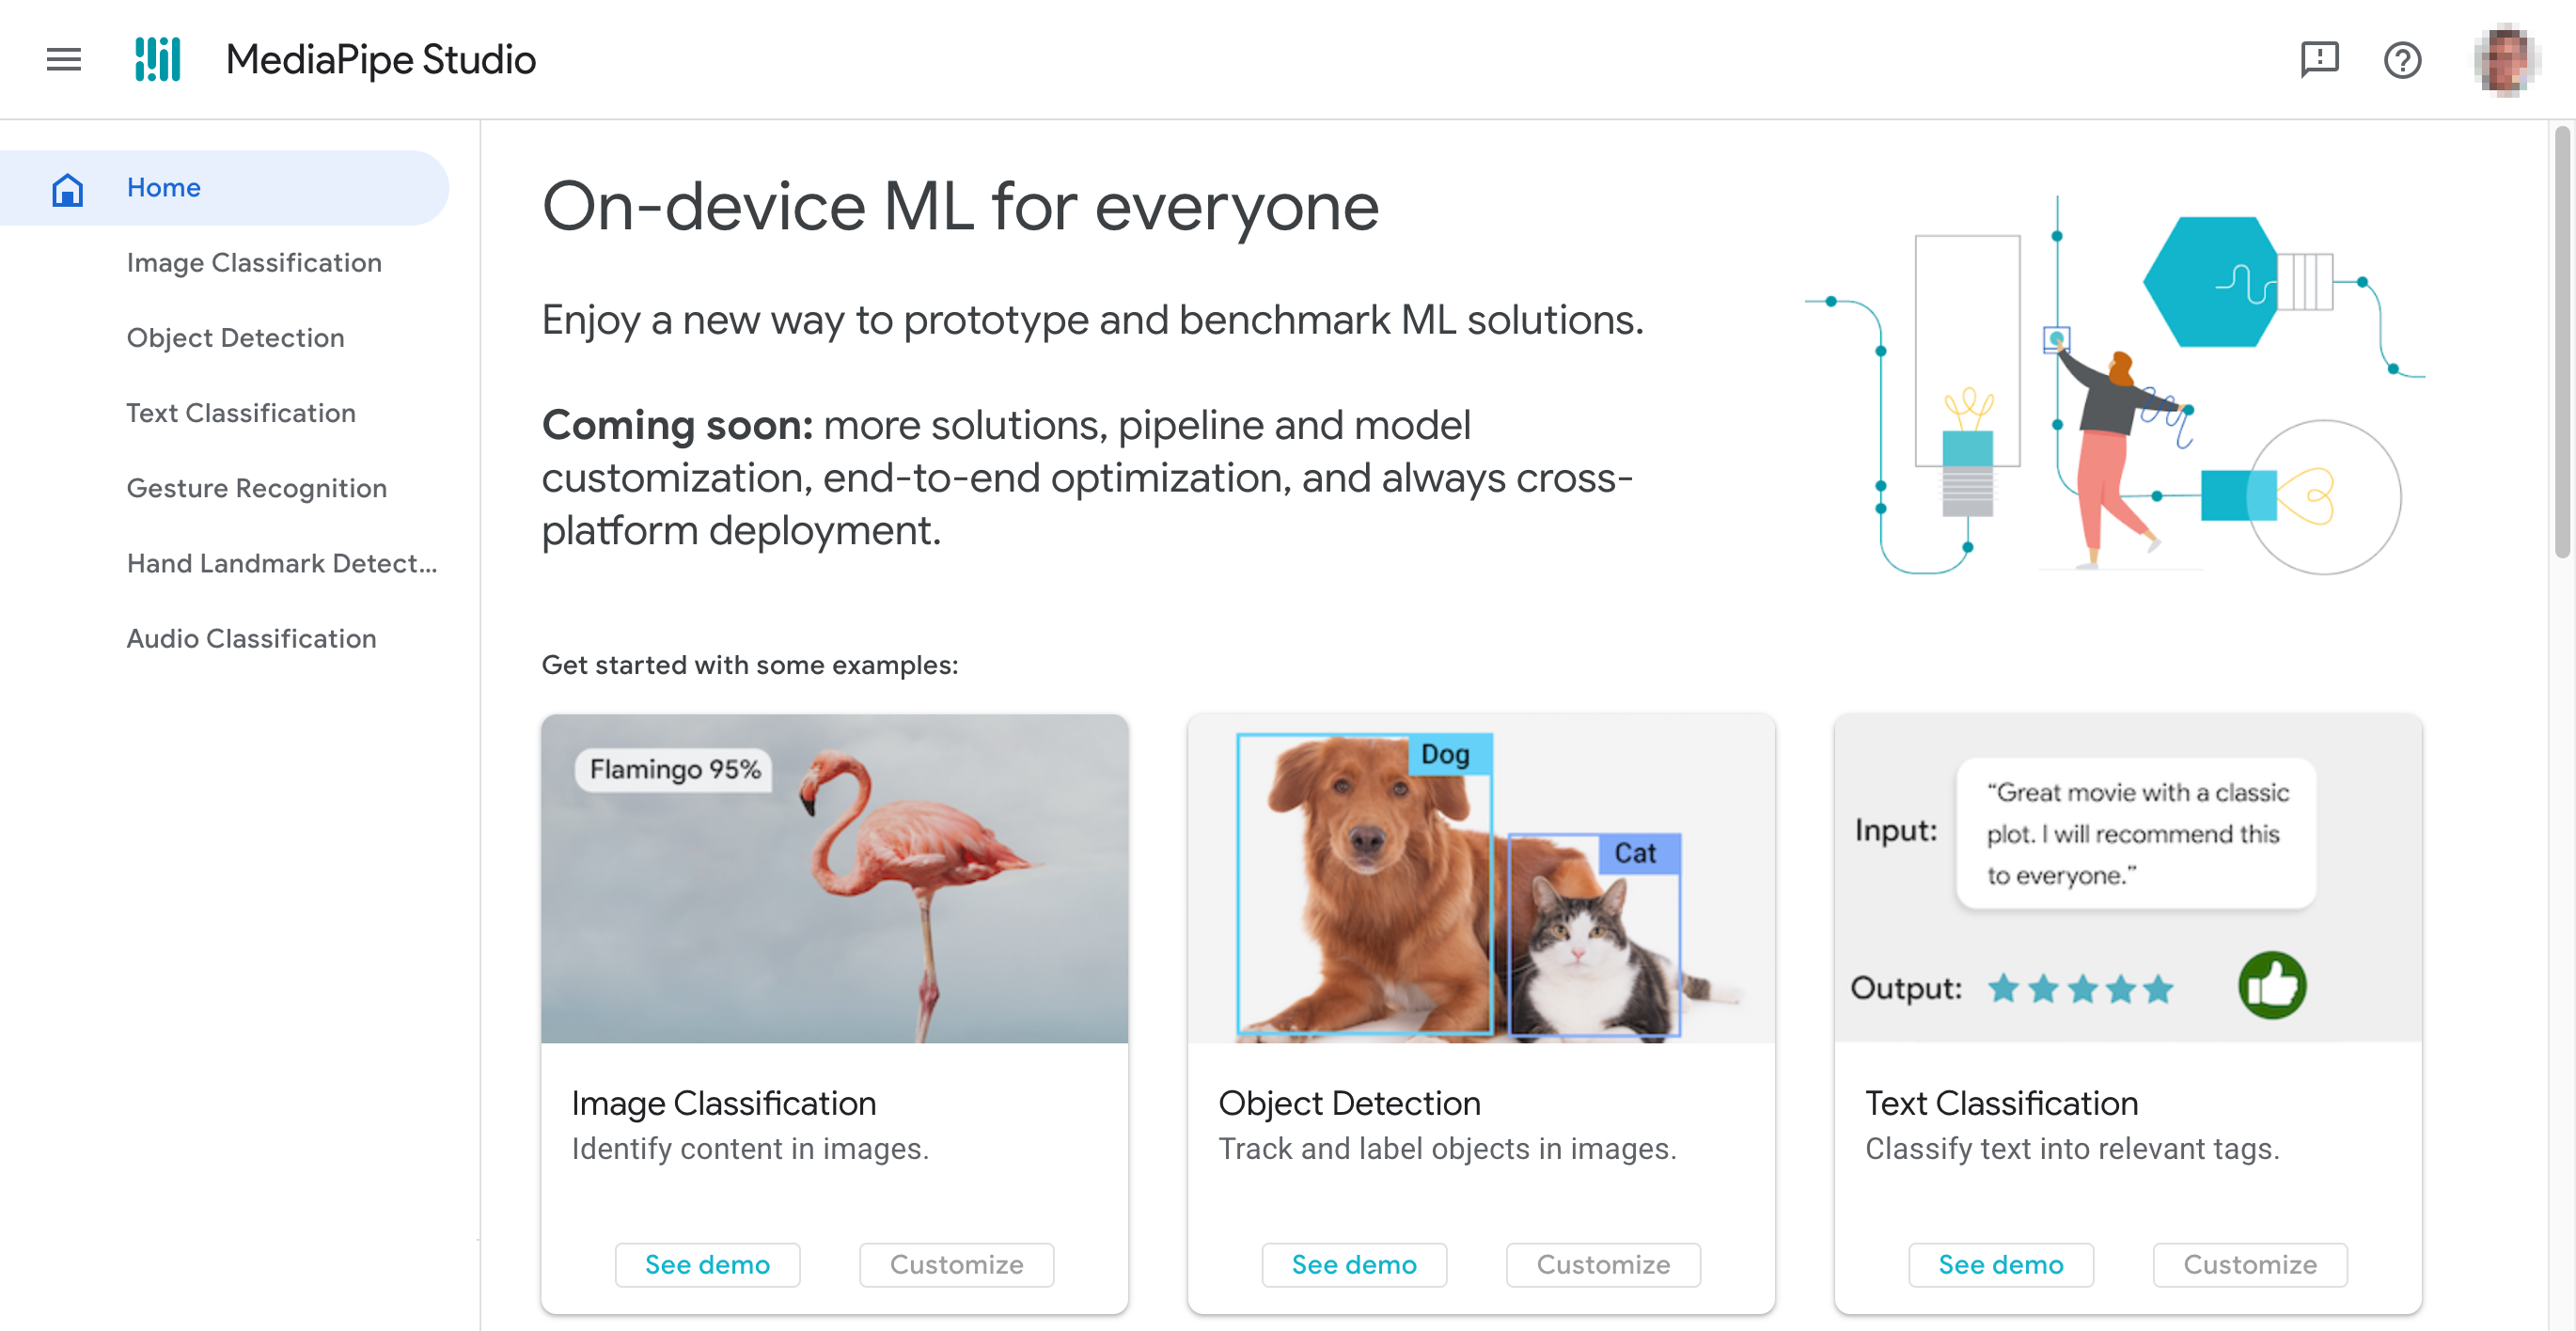Open Audio Classification from sidebar
This screenshot has height=1331, width=2576.
click(x=253, y=638)
